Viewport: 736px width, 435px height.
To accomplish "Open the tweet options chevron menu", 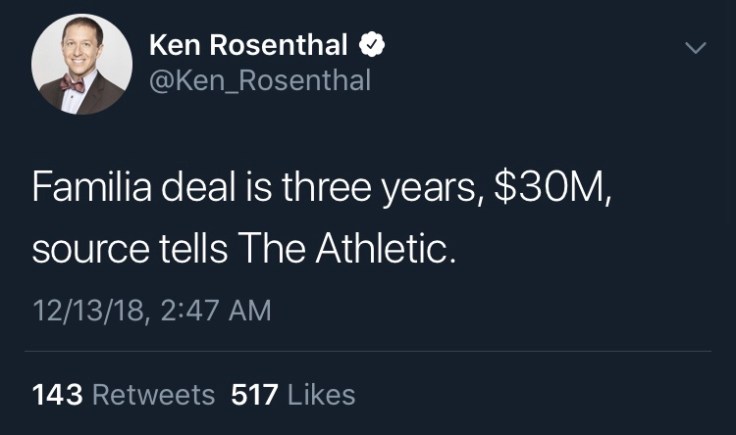I will click(x=694, y=47).
